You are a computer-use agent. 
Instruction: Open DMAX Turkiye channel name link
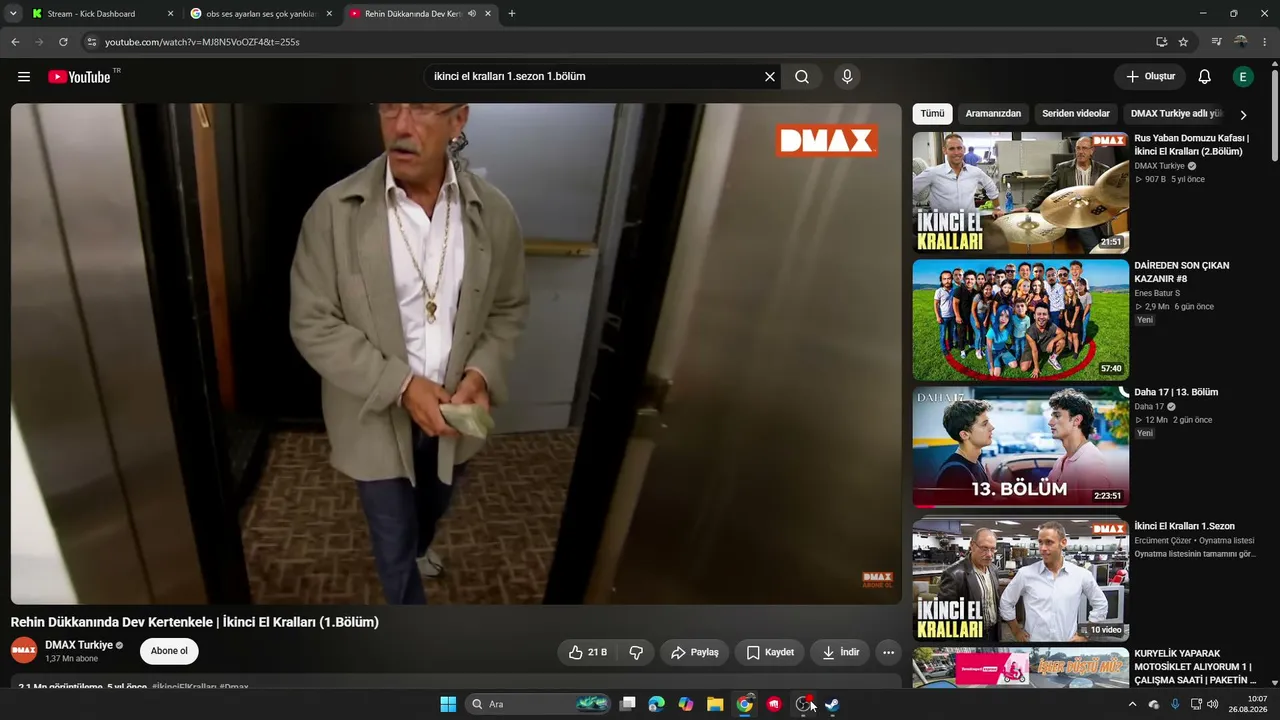pyautogui.click(x=79, y=645)
